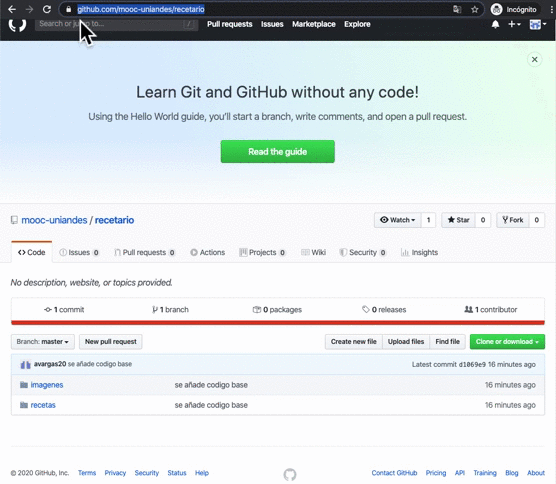Click the Read the guide button

[278, 152]
